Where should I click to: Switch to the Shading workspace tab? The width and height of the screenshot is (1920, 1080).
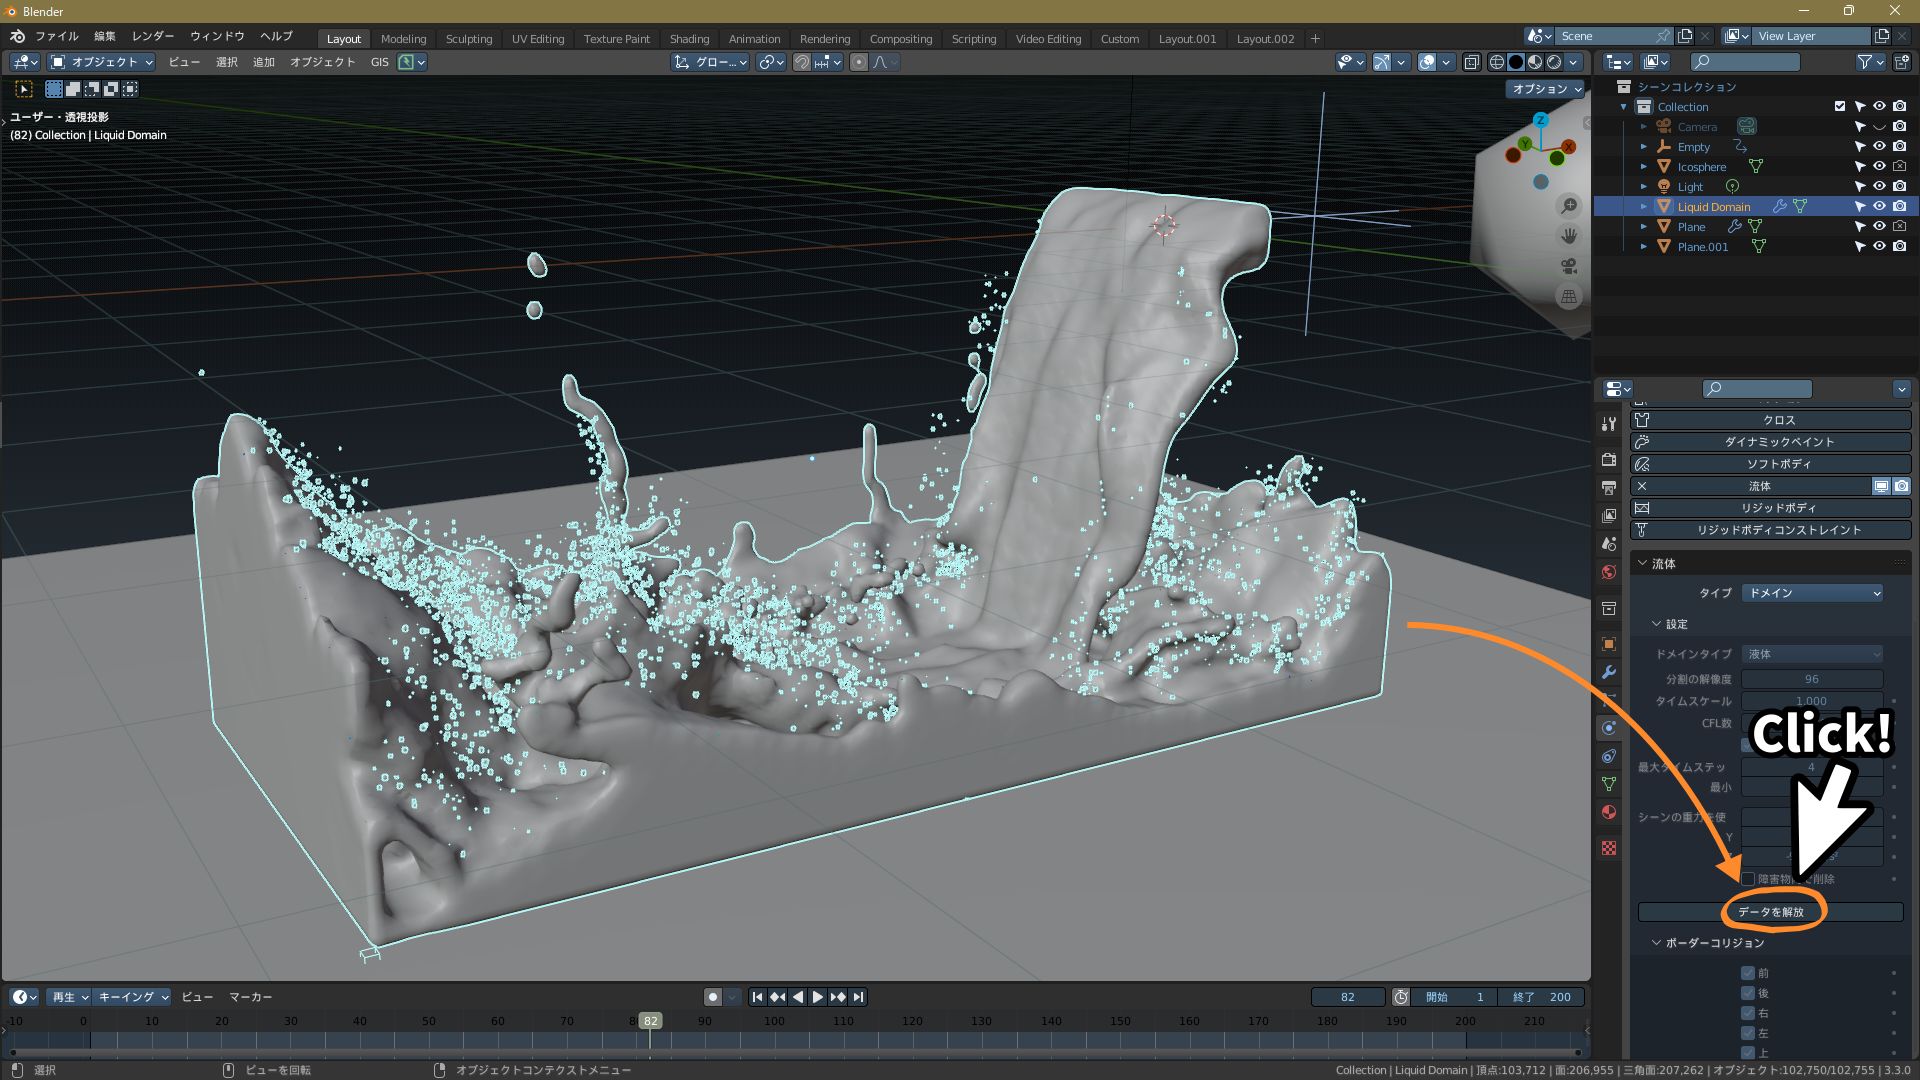[x=689, y=39]
